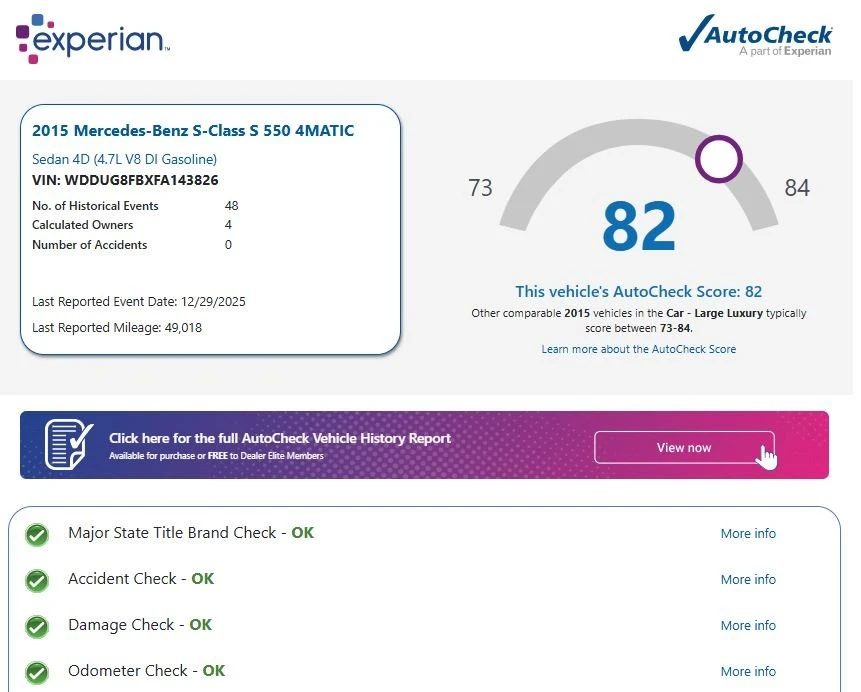The image size is (861, 692).
Task: Click the No. of Historical Events row
Action: click(135, 206)
